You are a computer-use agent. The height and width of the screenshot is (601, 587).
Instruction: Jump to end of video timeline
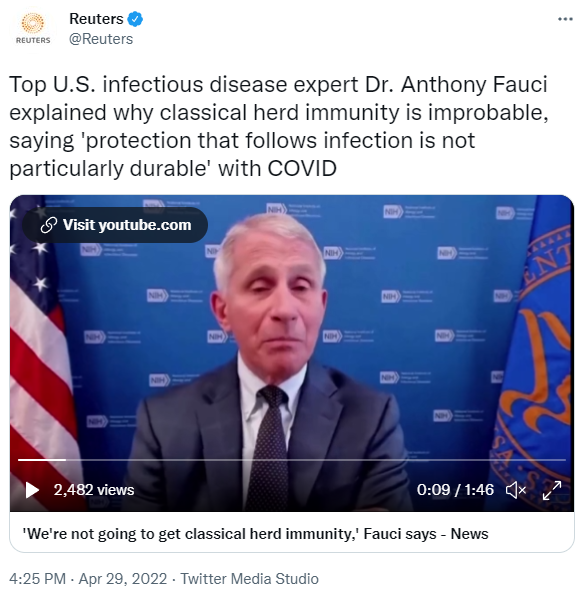click(564, 459)
